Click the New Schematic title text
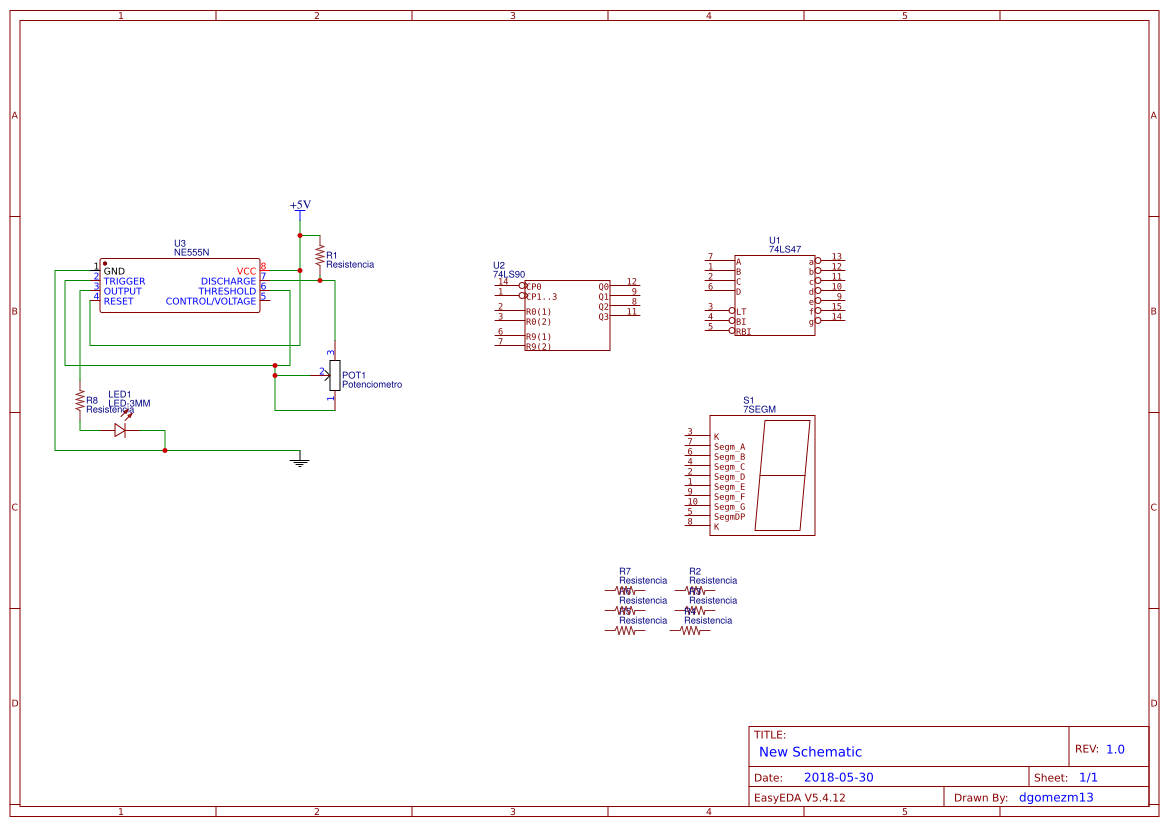 point(810,752)
